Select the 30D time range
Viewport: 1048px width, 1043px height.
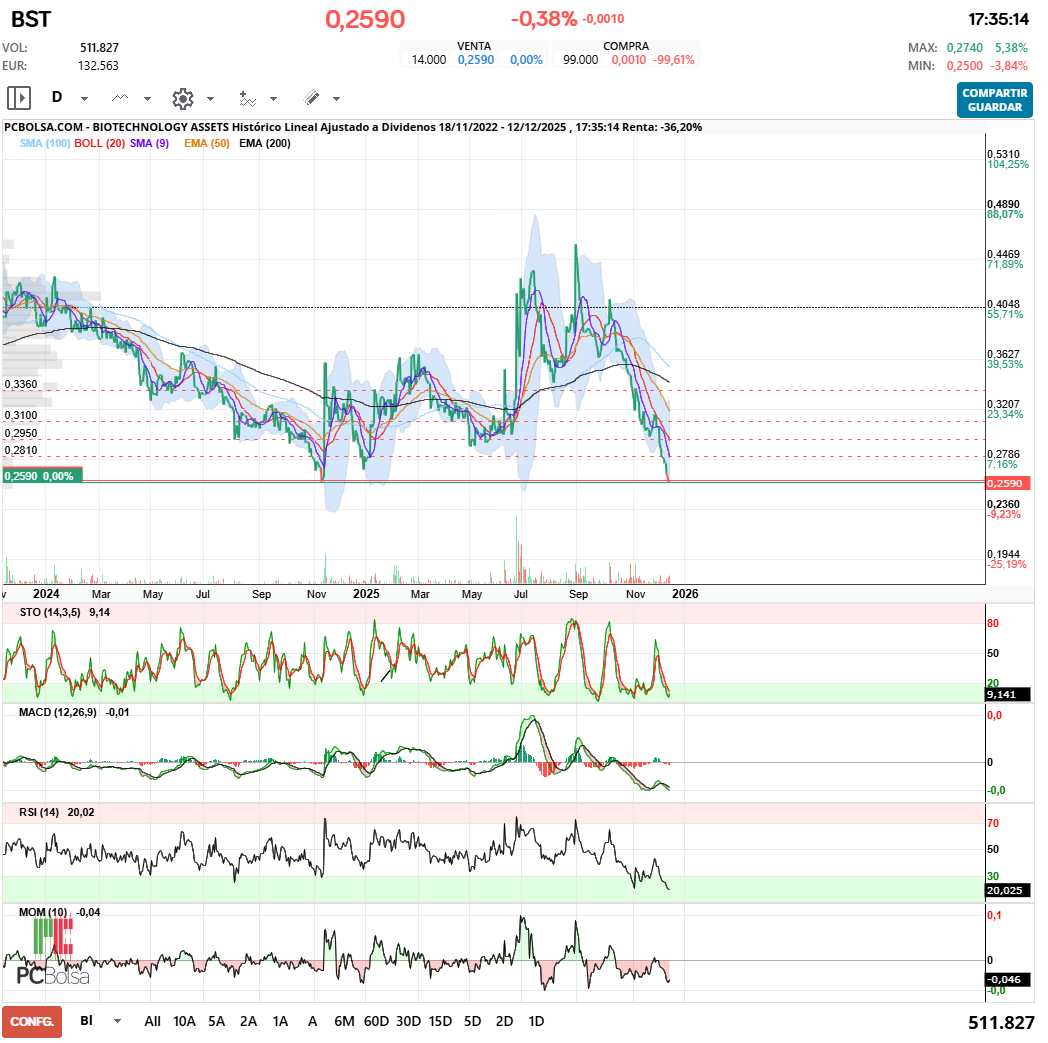point(408,1021)
